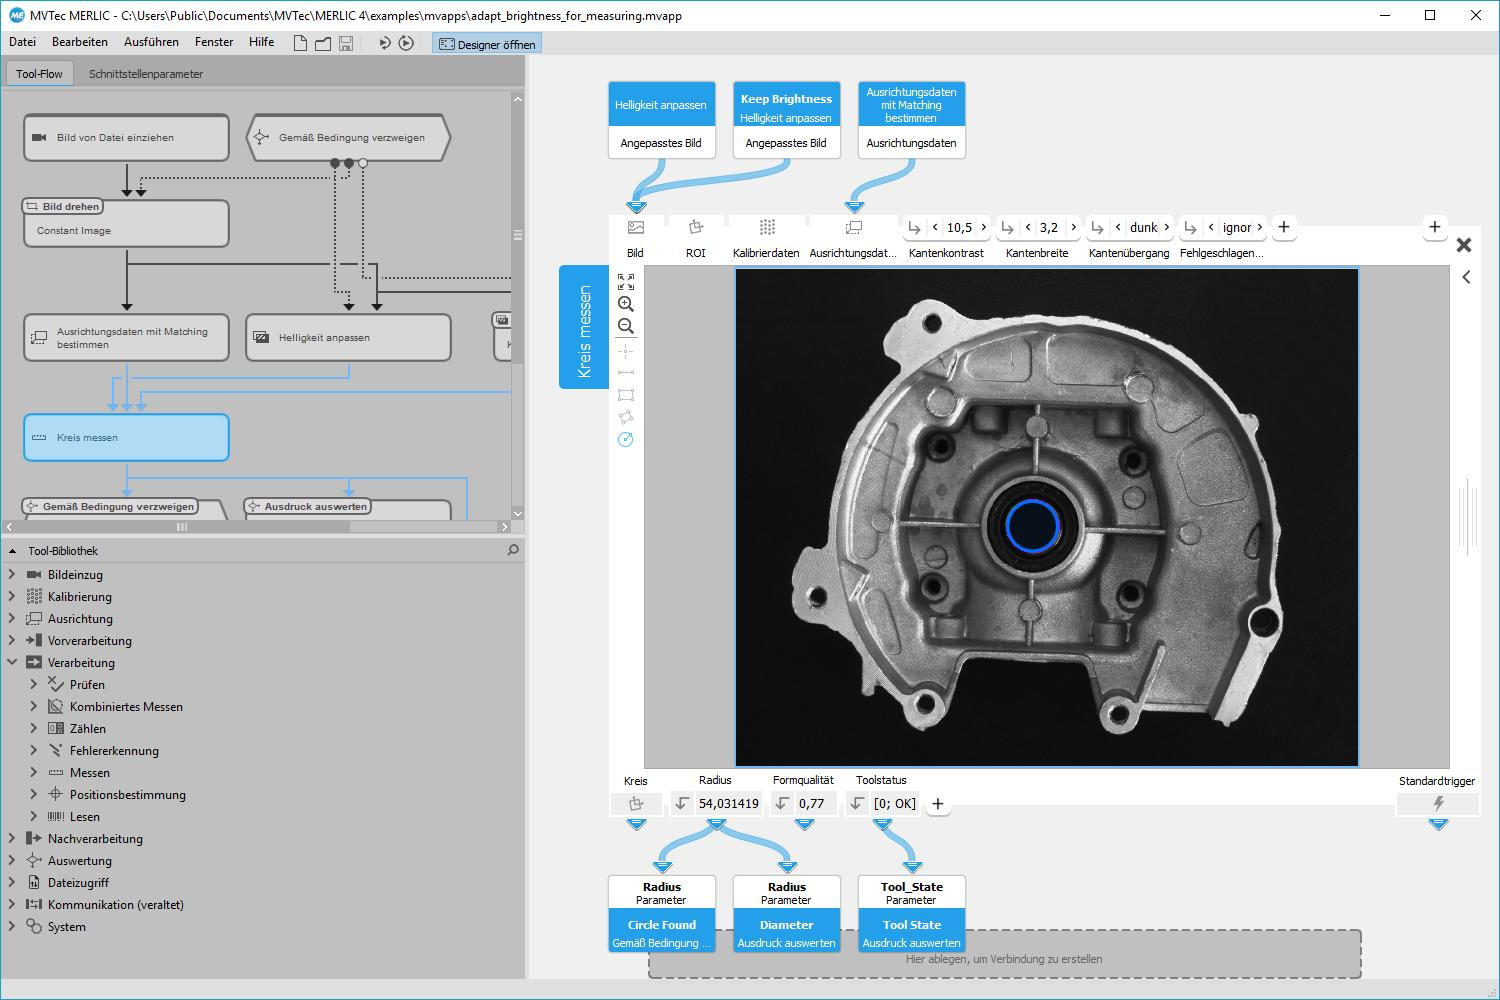Expand the Bildeinzug category
This screenshot has width=1500, height=1000.
tap(12, 574)
